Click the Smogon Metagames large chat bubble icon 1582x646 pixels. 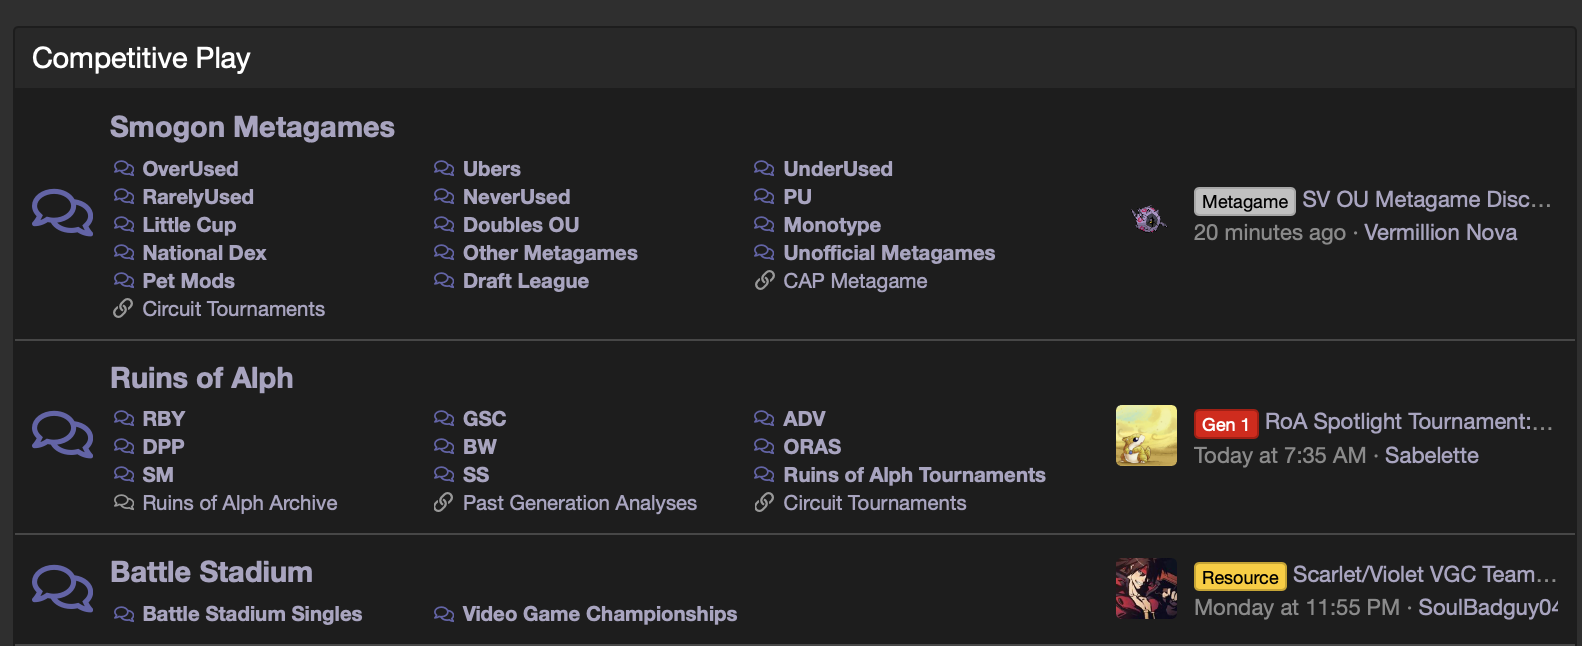[x=62, y=213]
